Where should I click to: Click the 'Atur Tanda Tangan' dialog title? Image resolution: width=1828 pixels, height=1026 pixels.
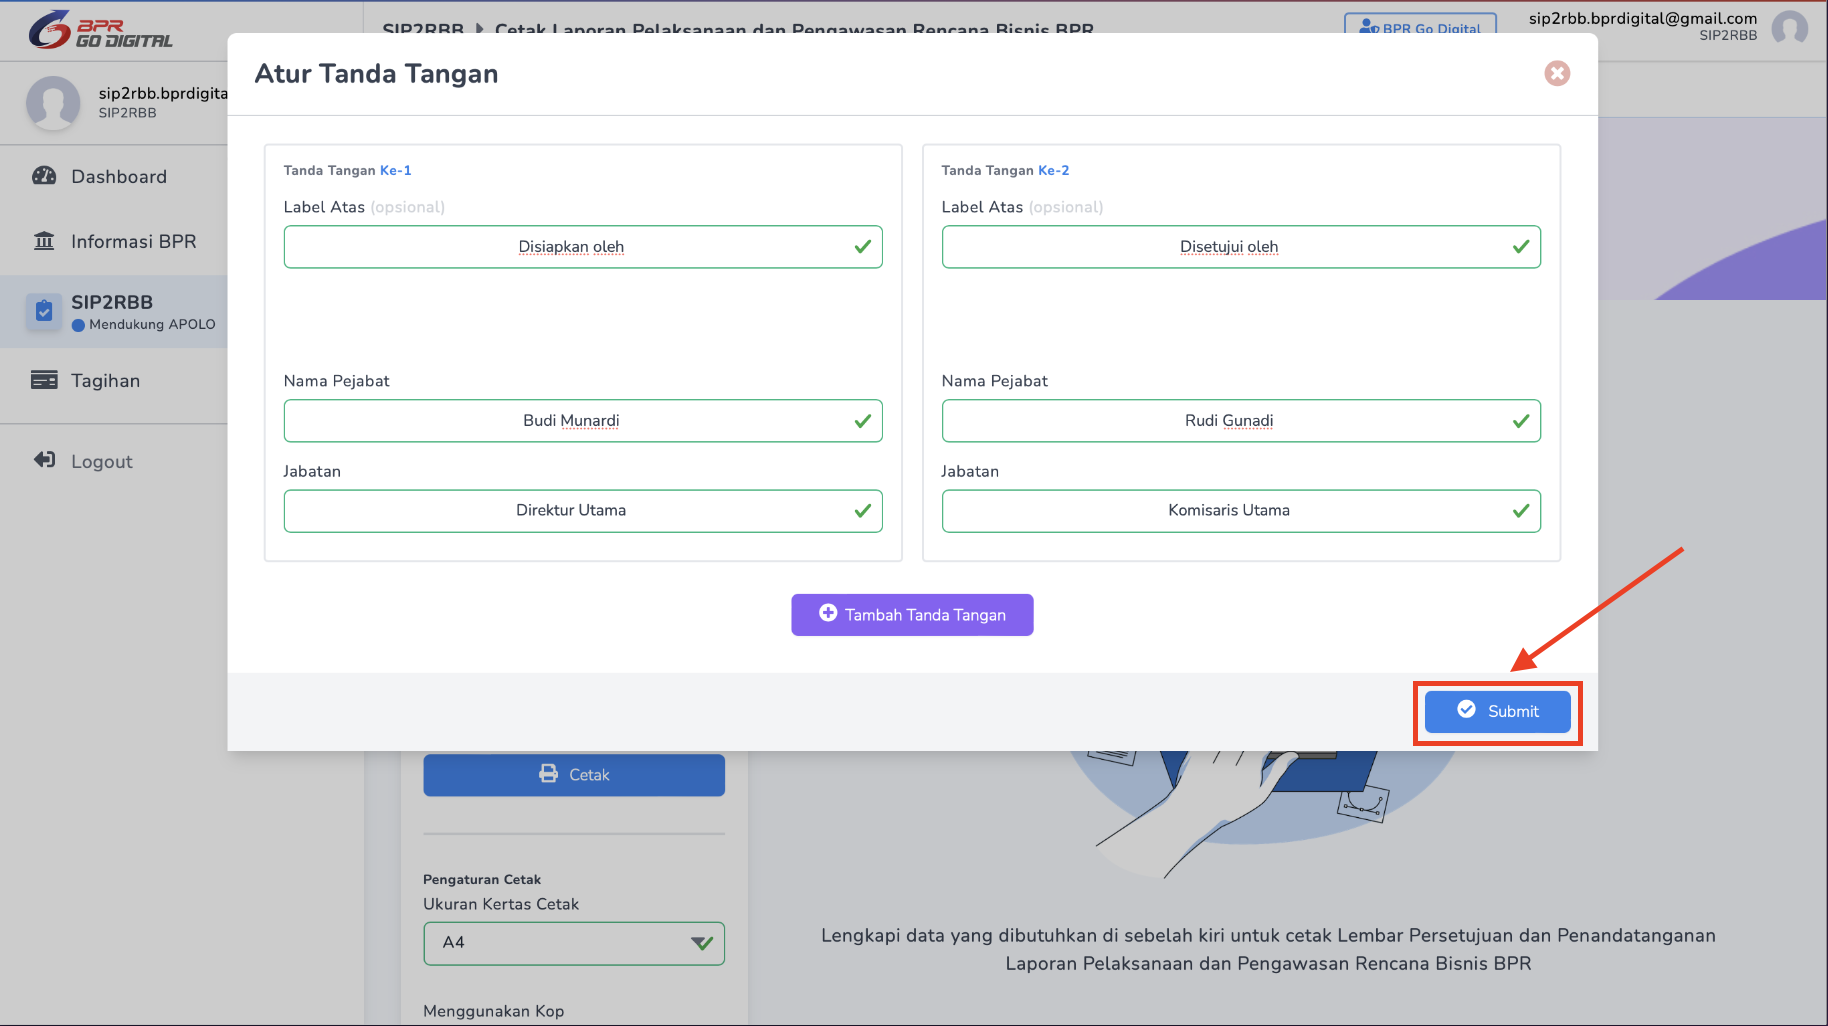click(376, 74)
